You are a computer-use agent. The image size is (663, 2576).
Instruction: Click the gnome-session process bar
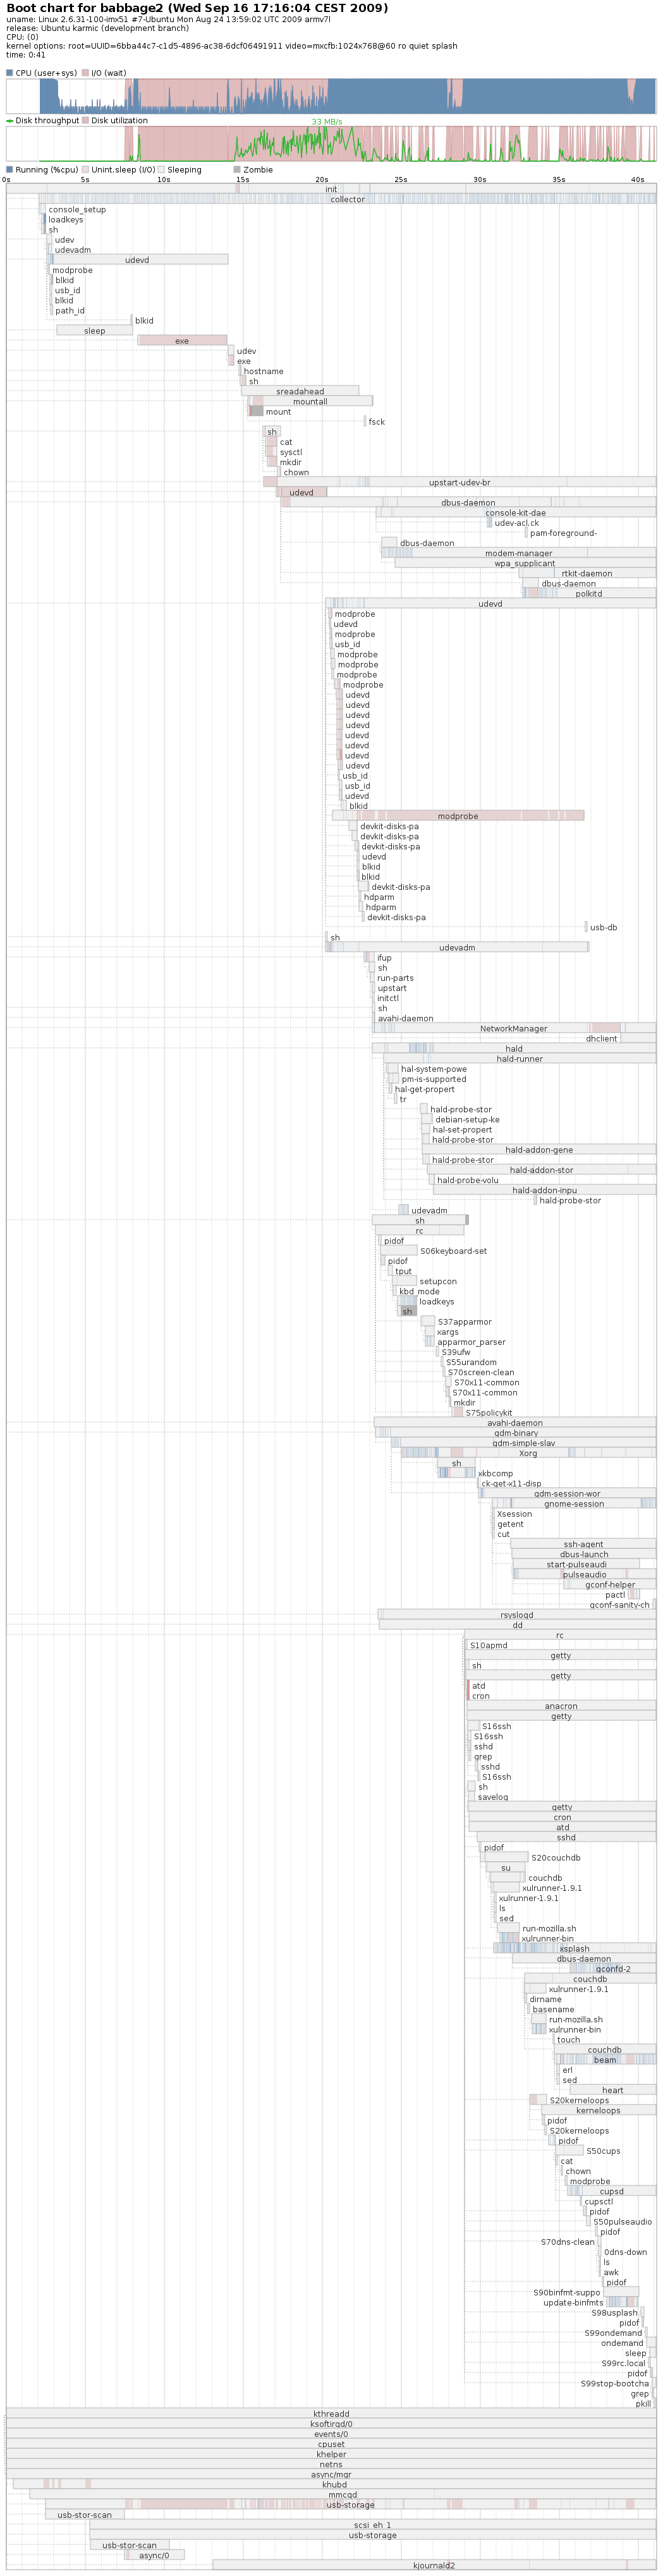[573, 1504]
